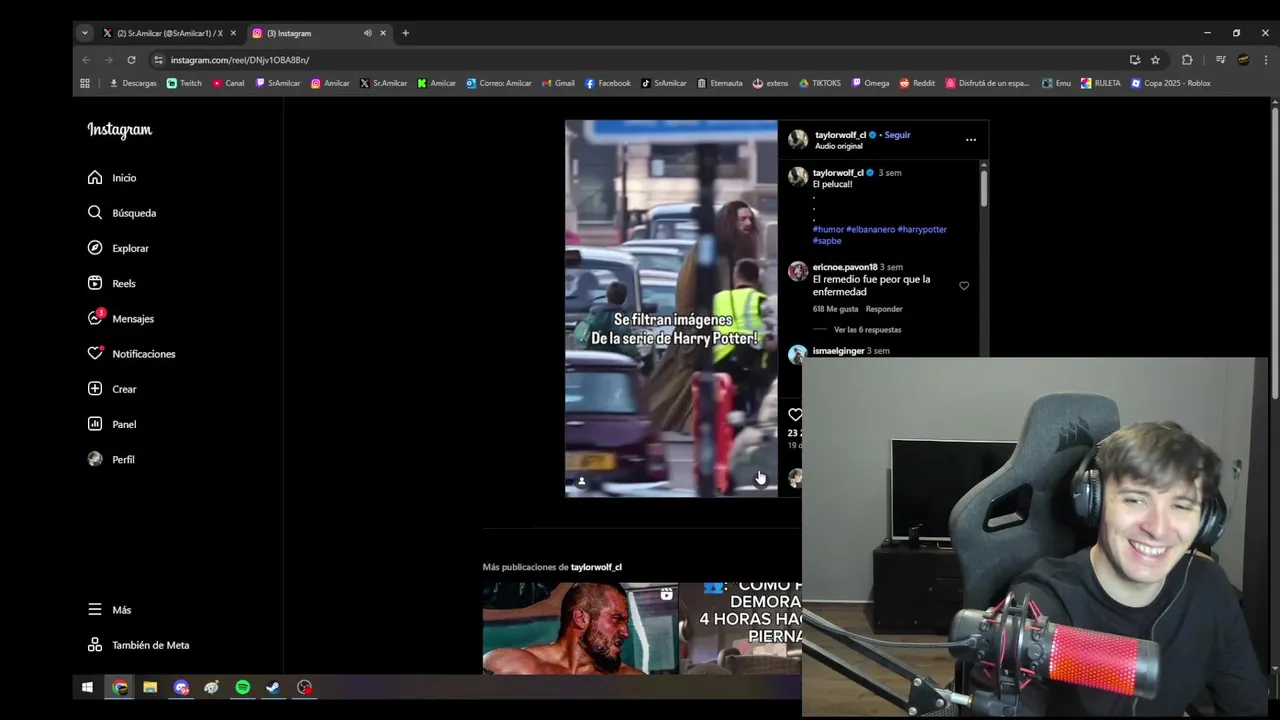Open hashtag #elbananero
Screen dimensions: 1280x720
tap(870, 229)
